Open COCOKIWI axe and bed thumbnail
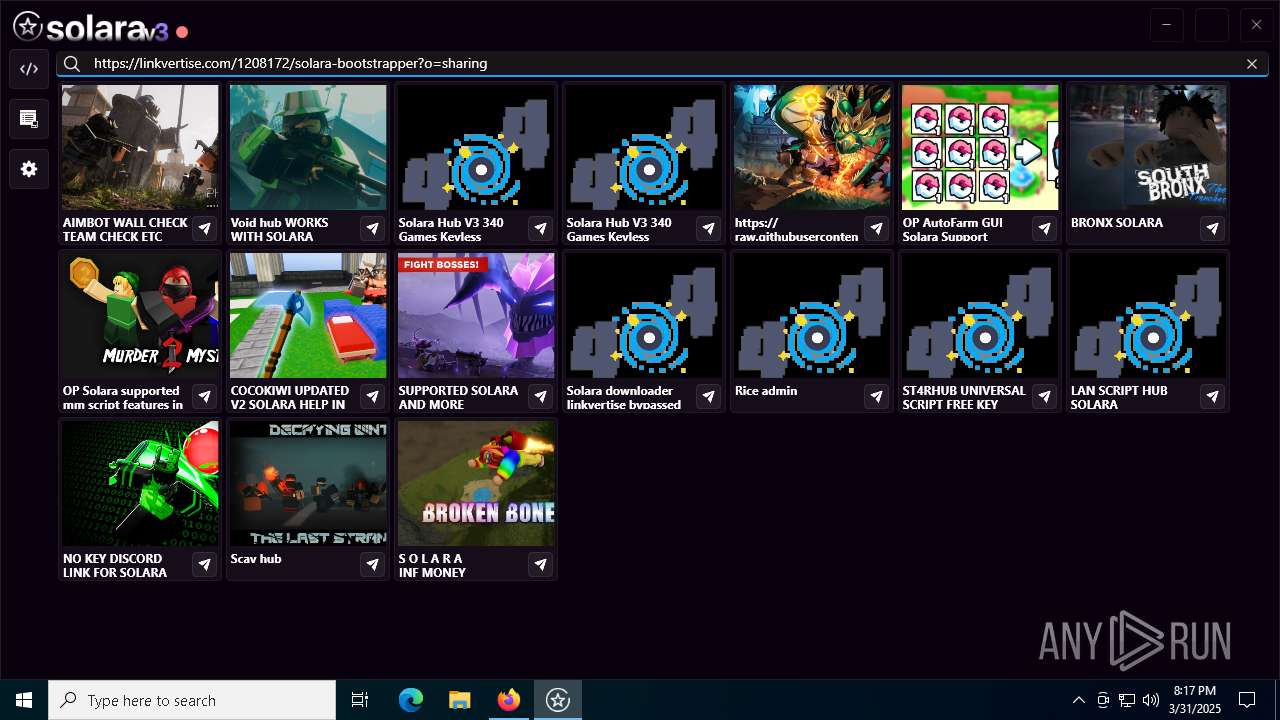The height and width of the screenshot is (720, 1280). coord(308,315)
